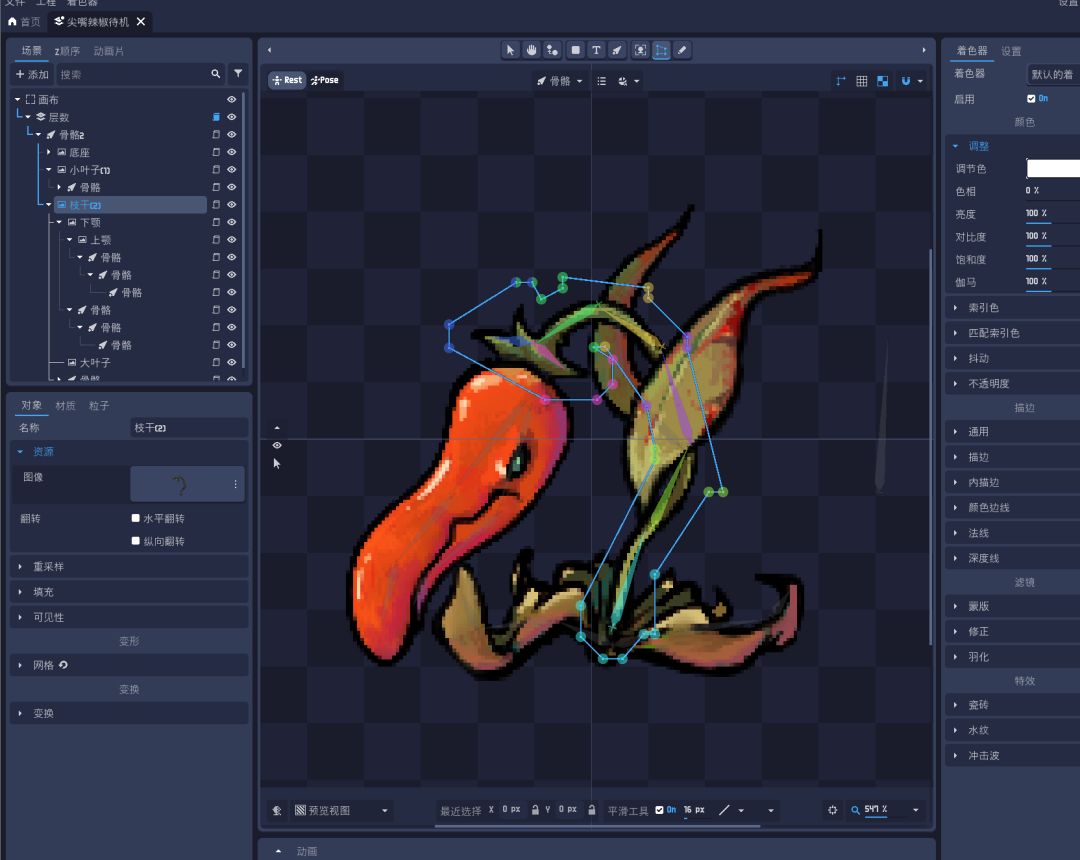
Task: Toggle the grid display icon
Action: [861, 81]
